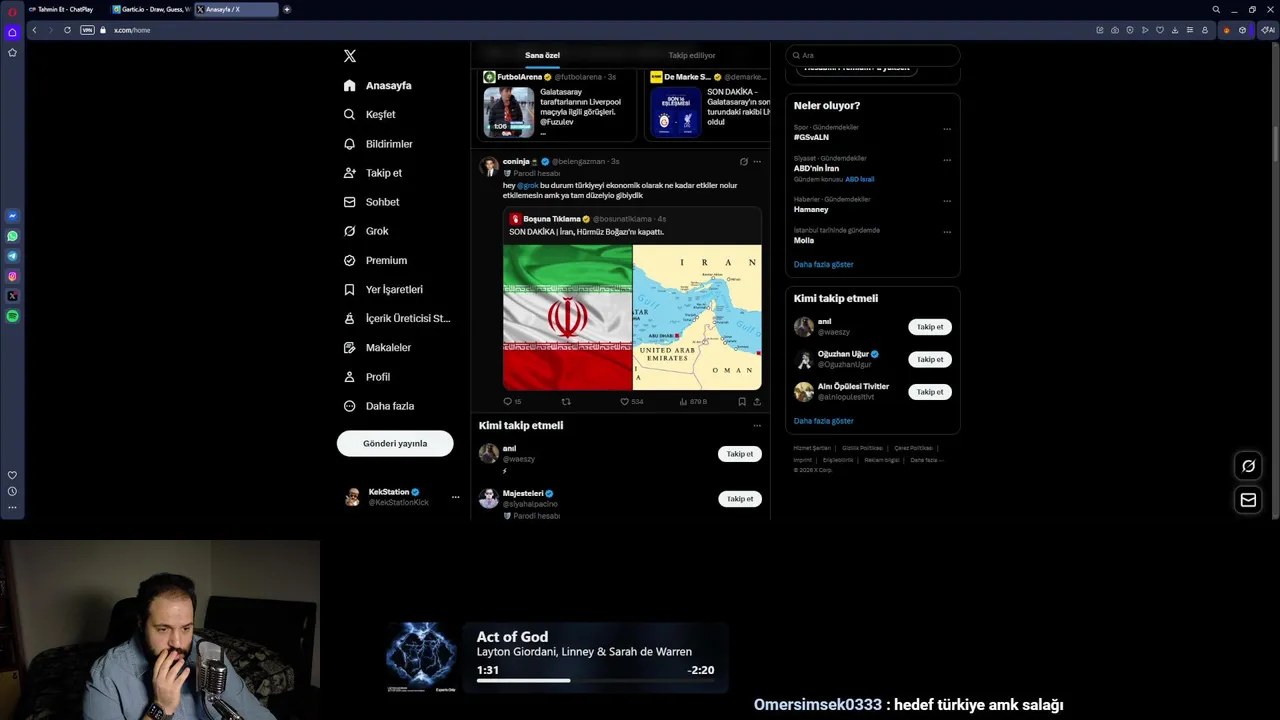Open Spotify in the Opera sidebar
Screen dimensions: 1280x720
[x=12, y=316]
